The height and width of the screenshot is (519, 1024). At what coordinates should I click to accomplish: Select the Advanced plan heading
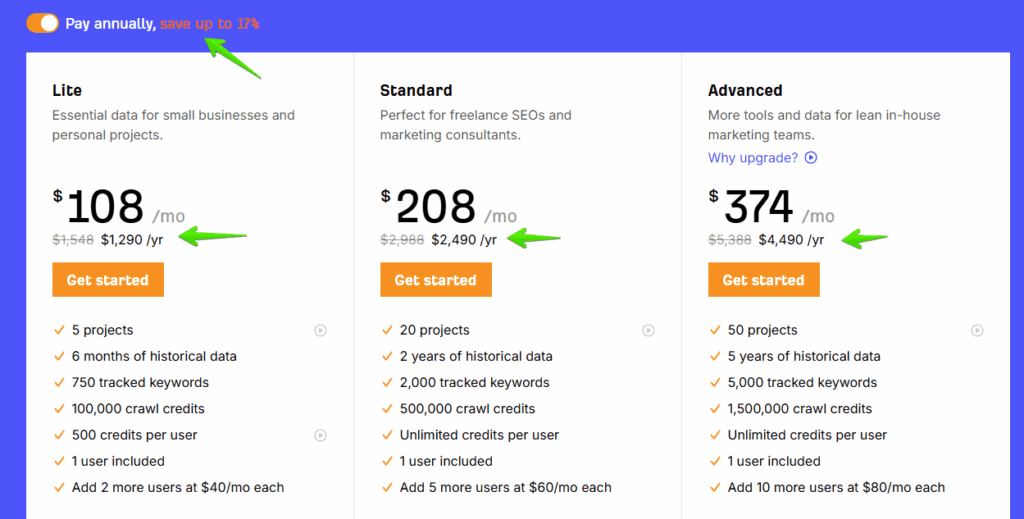coord(745,91)
